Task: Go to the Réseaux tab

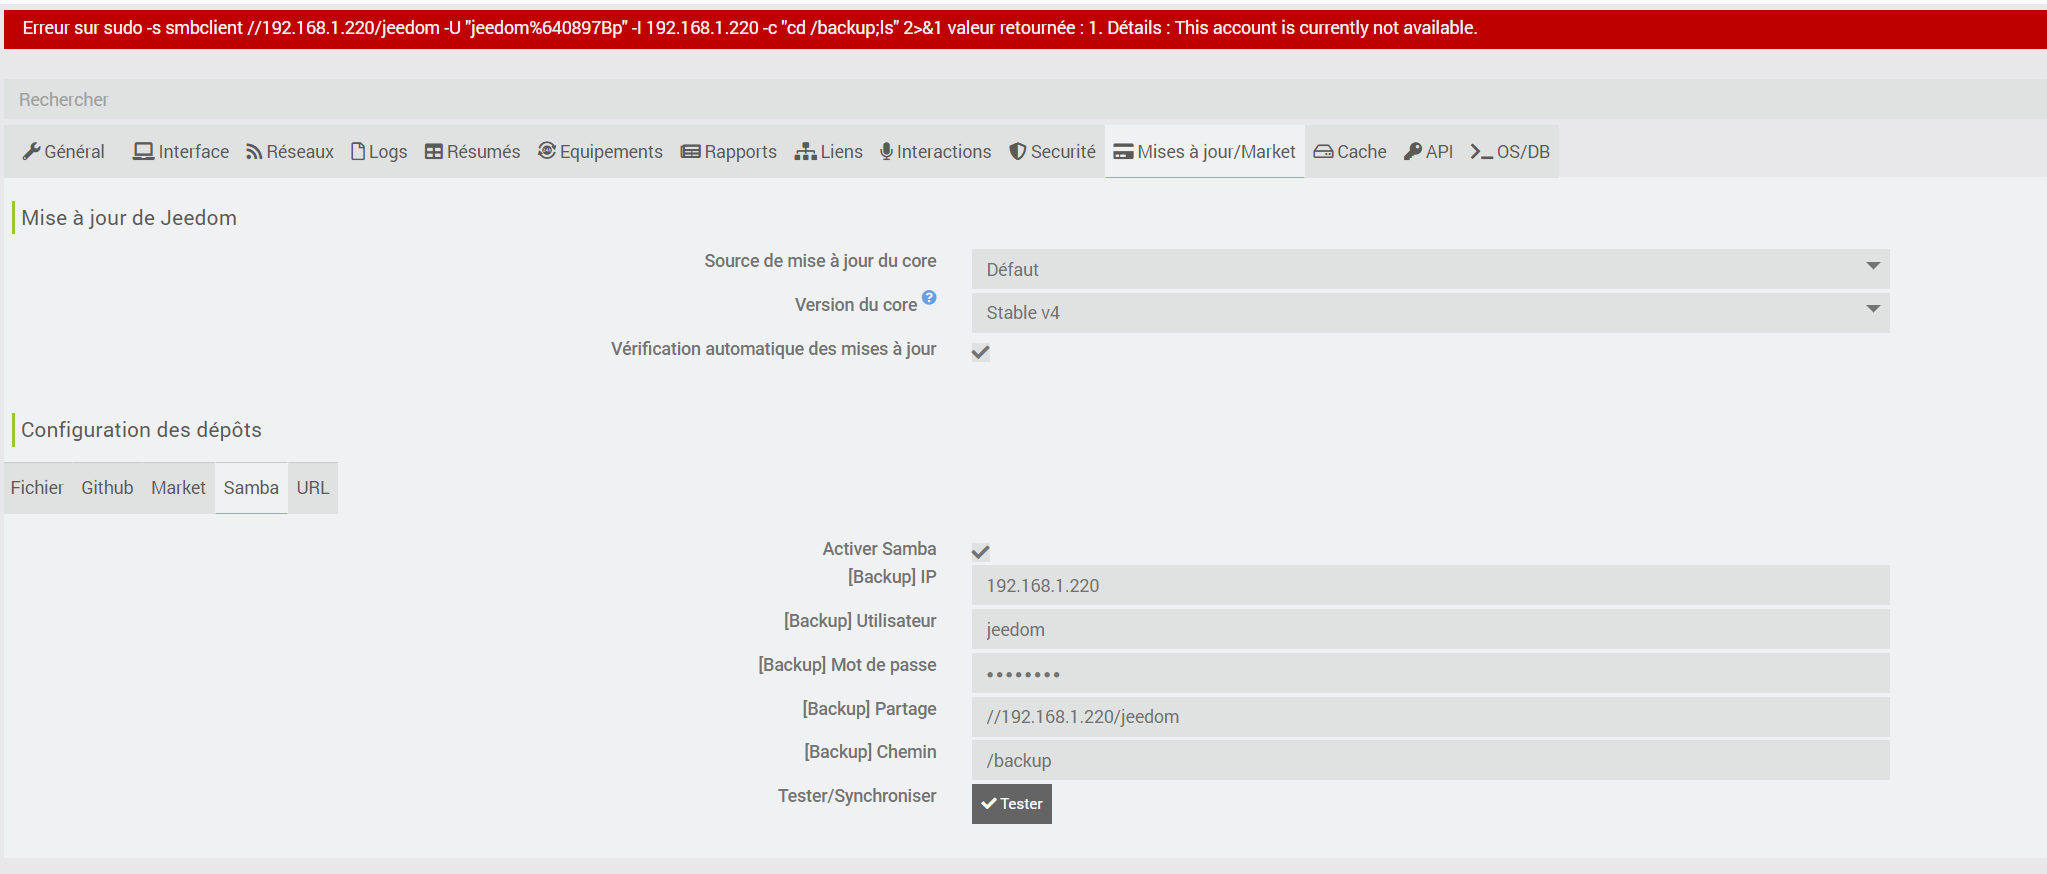Action: 290,151
